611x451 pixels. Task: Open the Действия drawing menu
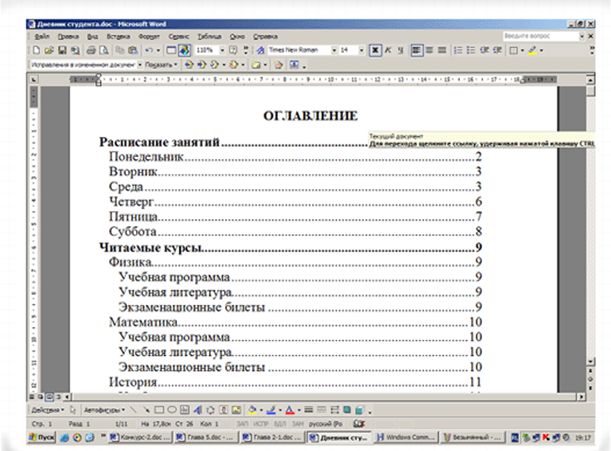pyautogui.click(x=48, y=410)
